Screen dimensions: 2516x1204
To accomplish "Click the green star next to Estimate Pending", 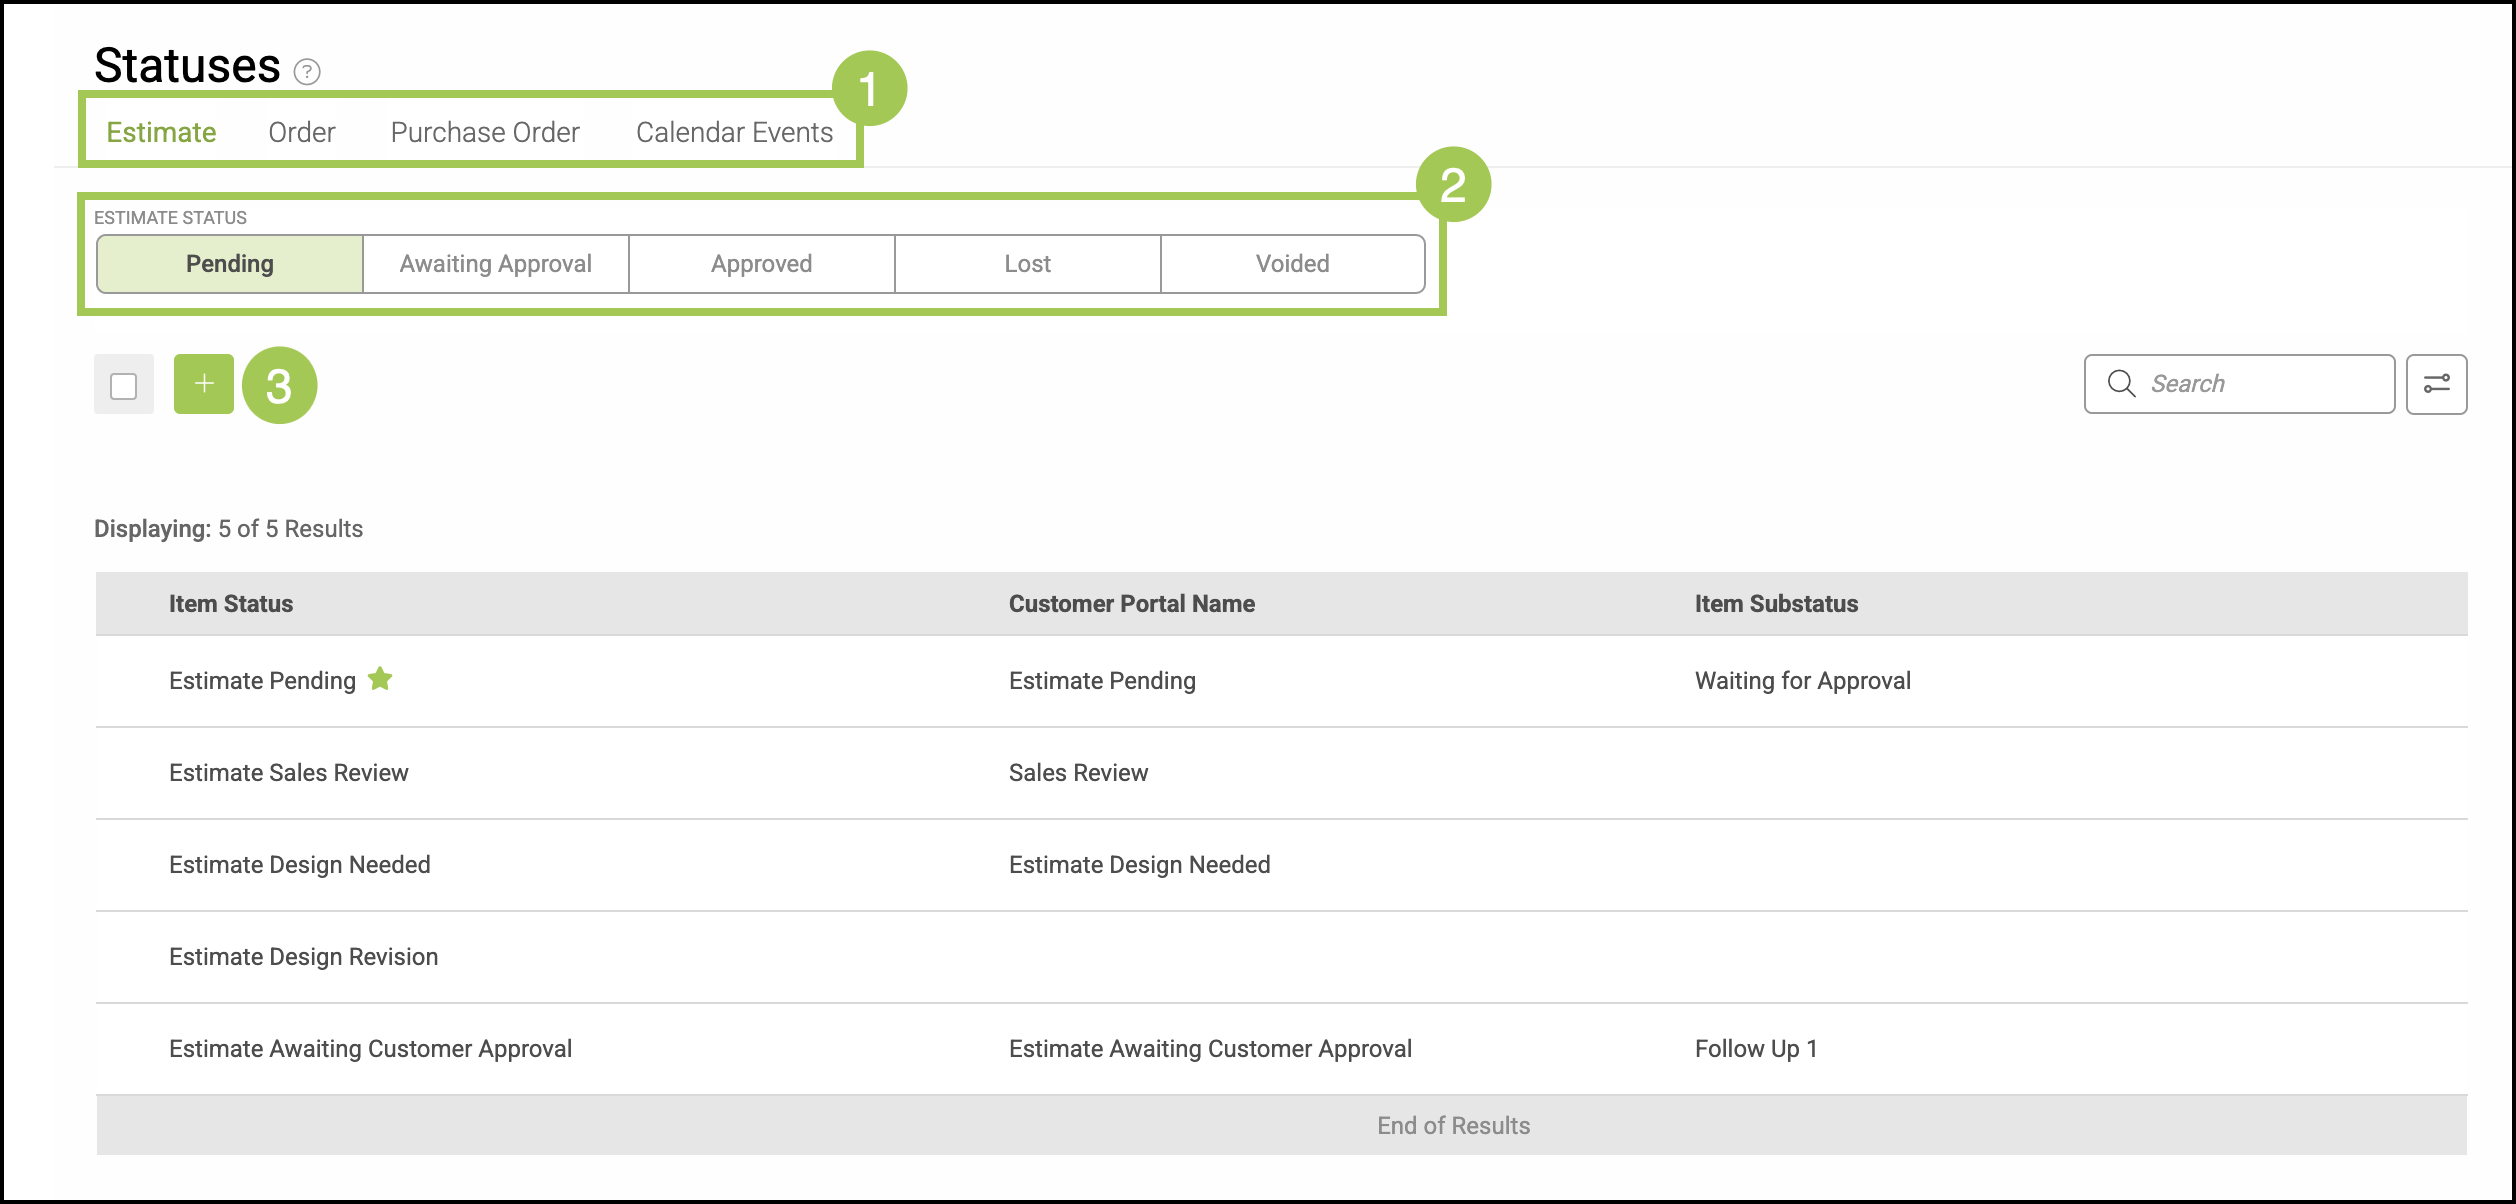I will tap(380, 680).
